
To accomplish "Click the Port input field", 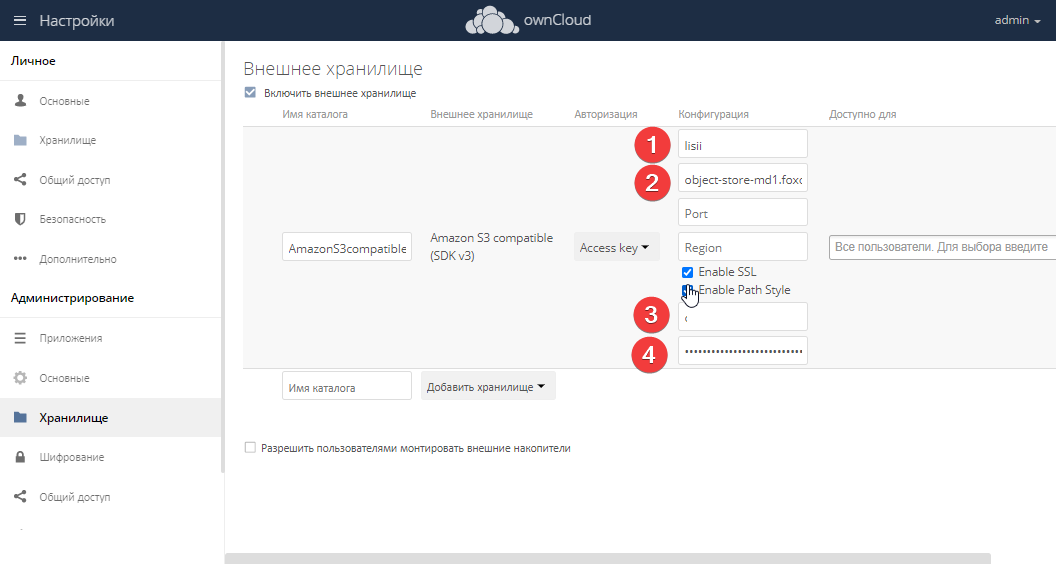I will 743,213.
